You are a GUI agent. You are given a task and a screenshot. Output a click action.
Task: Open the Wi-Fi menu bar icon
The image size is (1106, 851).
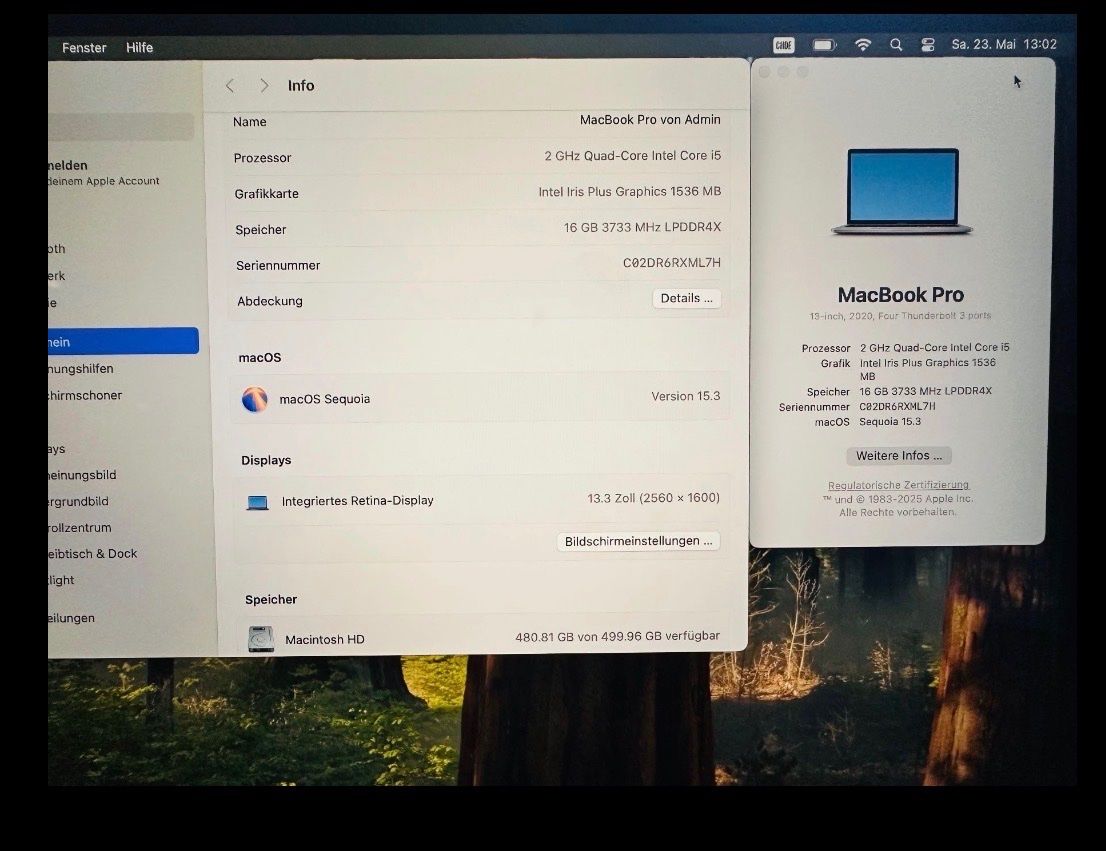(x=863, y=44)
